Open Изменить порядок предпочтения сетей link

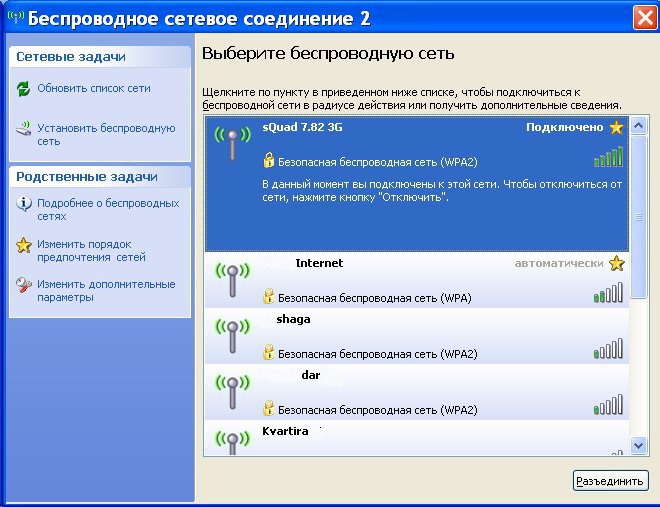[x=91, y=251]
